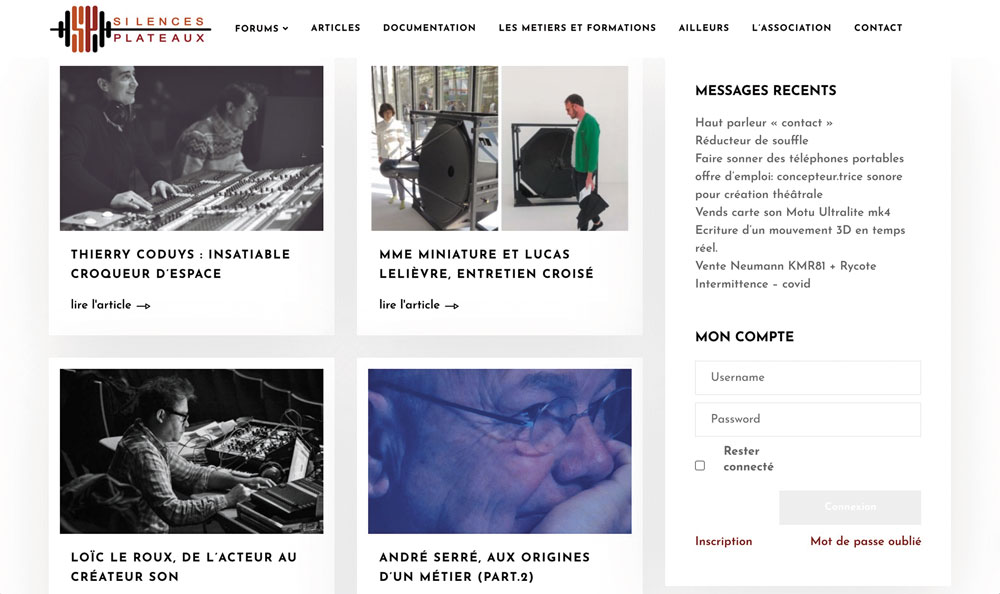1000x594 pixels.
Task: Open André Serré blue portrait thumbnail
Action: (499, 451)
